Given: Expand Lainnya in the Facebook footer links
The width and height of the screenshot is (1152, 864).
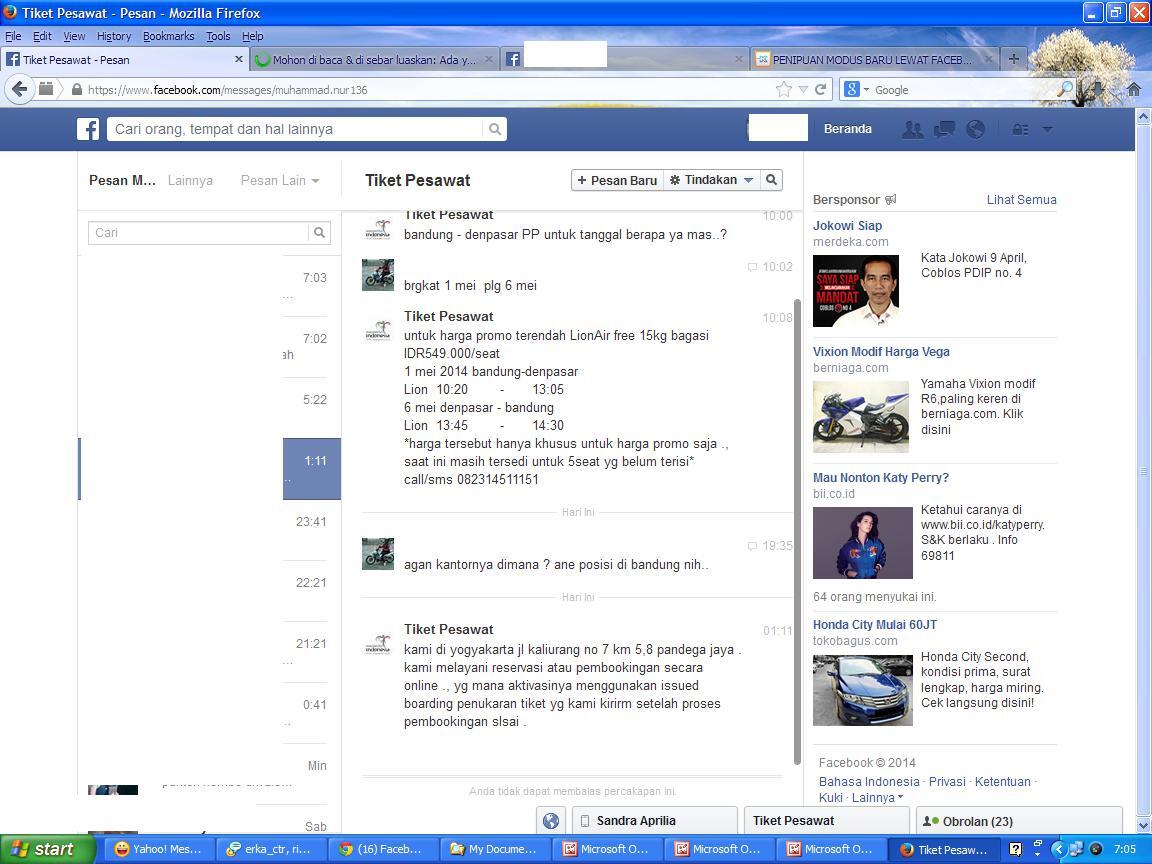Looking at the screenshot, I should [877, 798].
